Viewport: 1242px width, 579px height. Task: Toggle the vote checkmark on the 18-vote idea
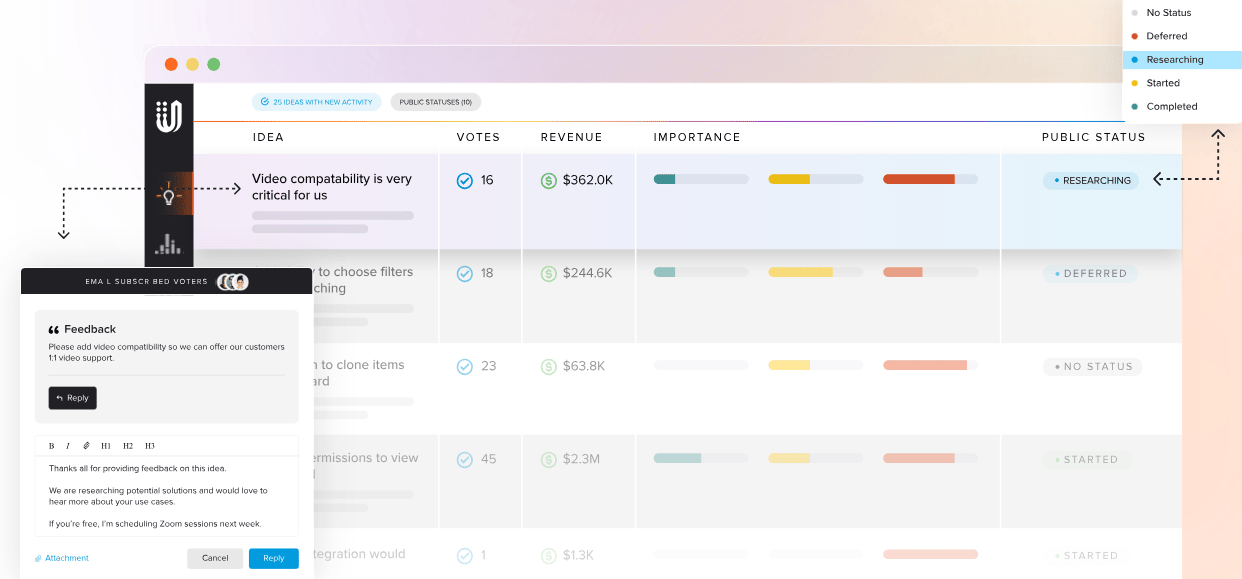pos(464,272)
